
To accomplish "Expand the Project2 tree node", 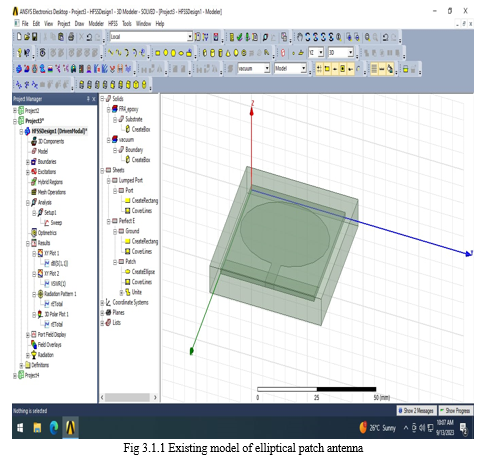I will 15,110.
